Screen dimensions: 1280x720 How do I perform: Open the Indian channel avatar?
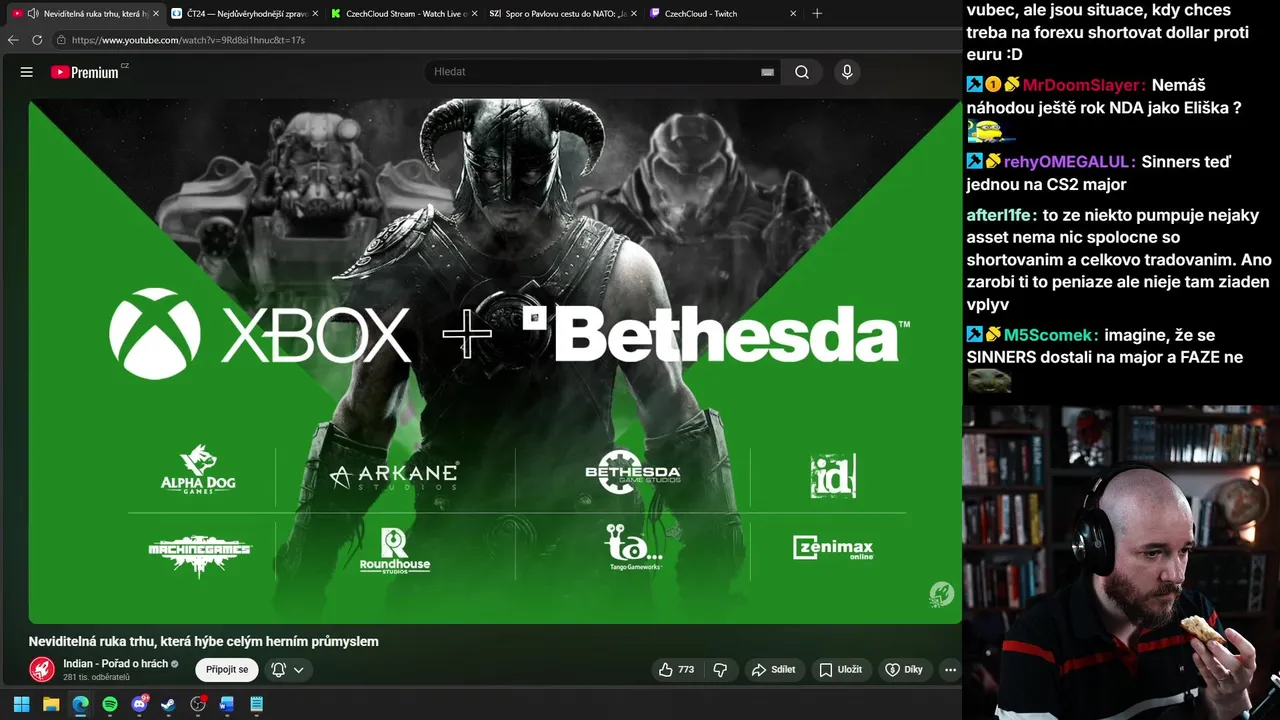(x=42, y=670)
